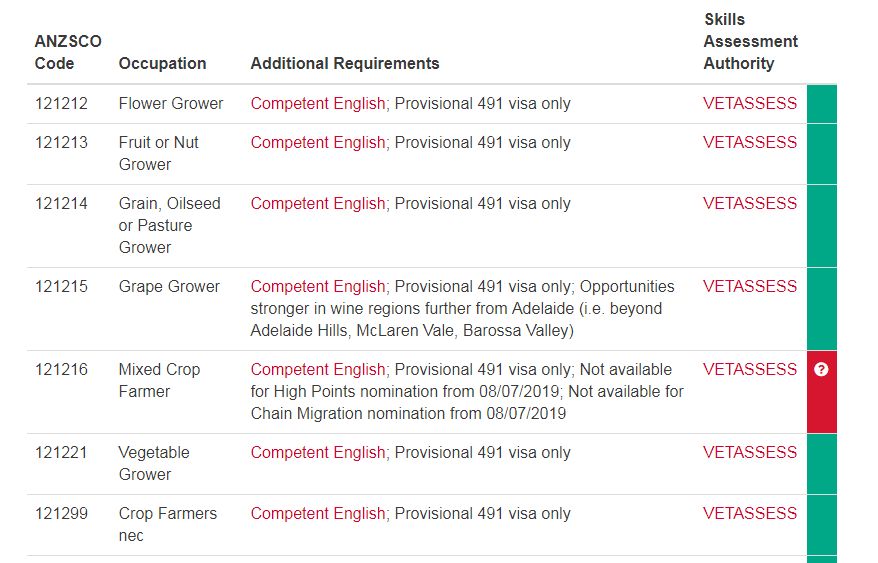This screenshot has width=878, height=563.
Task: Click the Occupation column header
Action: tap(162, 64)
